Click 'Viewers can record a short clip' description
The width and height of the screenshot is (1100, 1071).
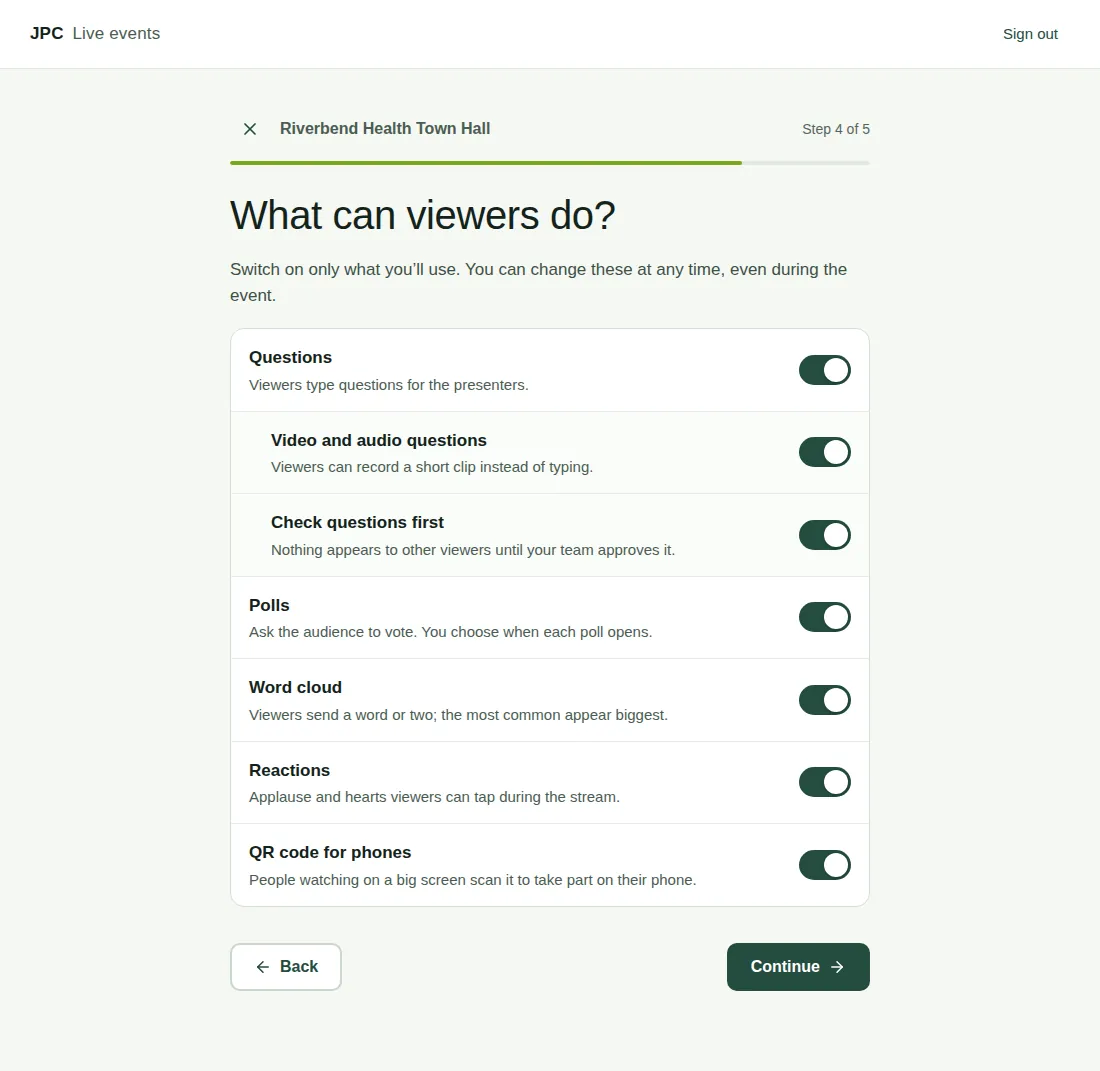click(x=431, y=467)
